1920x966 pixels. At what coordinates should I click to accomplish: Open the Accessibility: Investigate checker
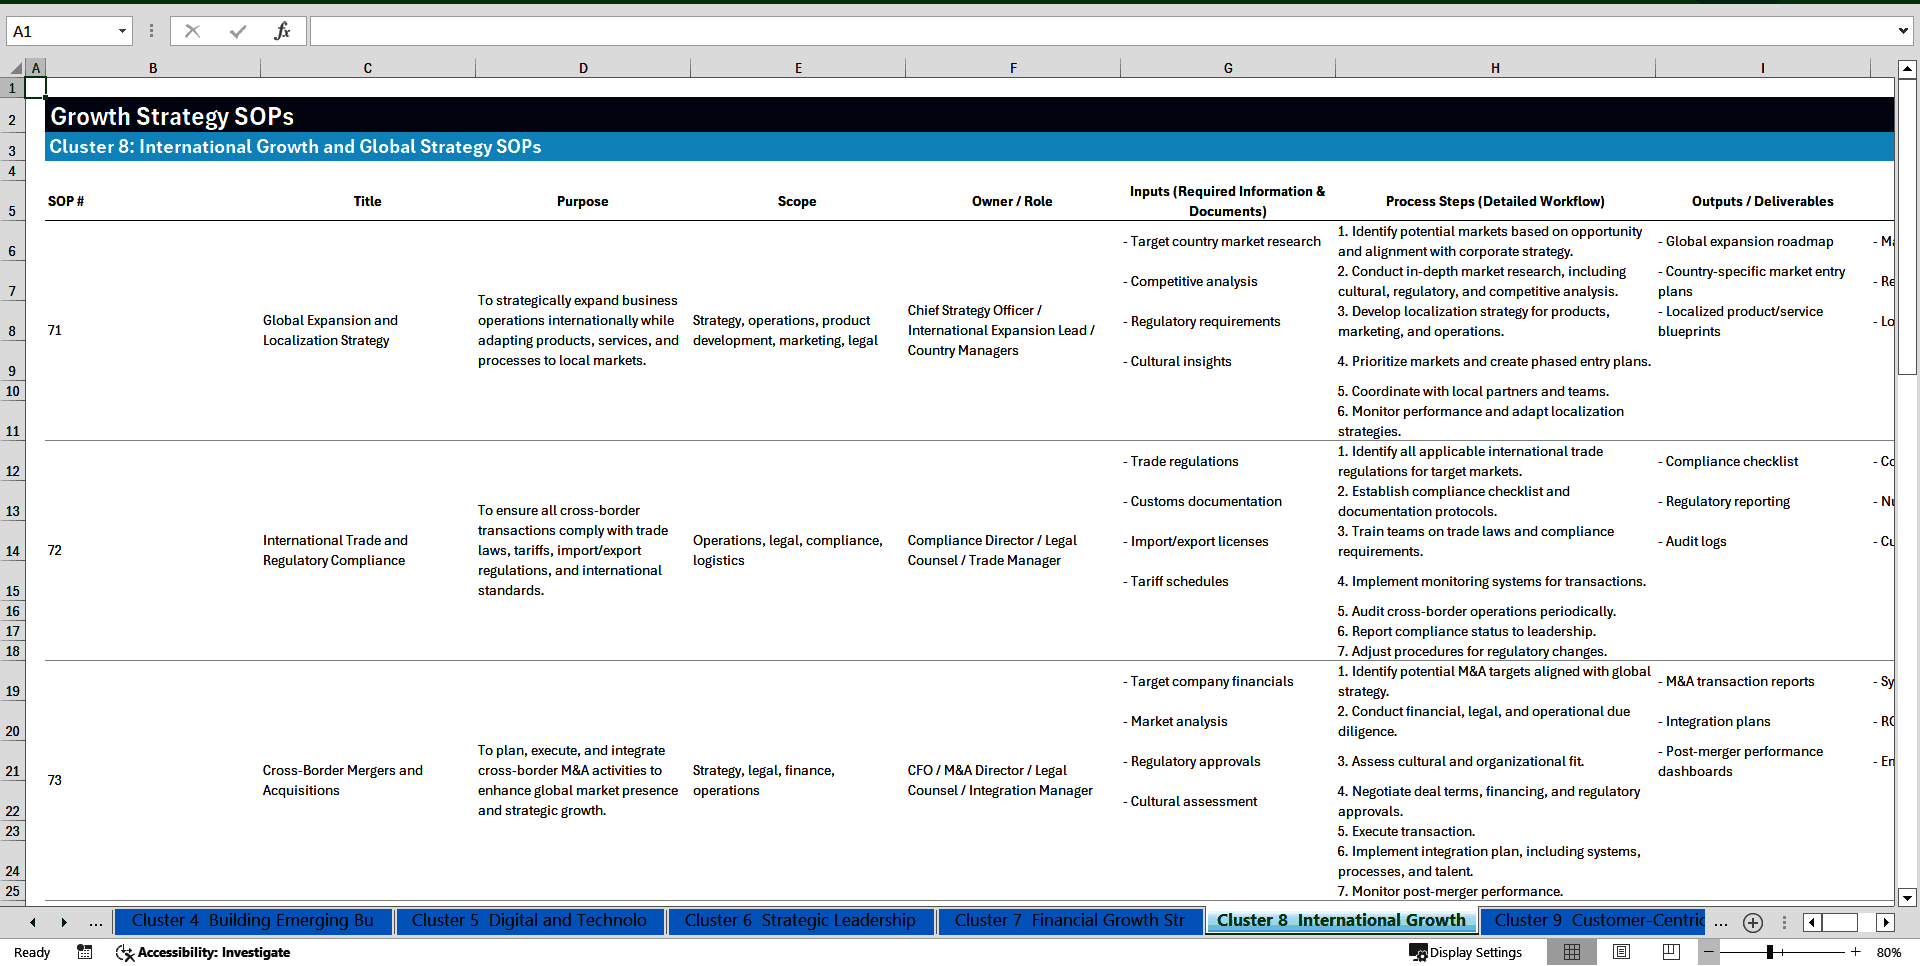pos(203,952)
